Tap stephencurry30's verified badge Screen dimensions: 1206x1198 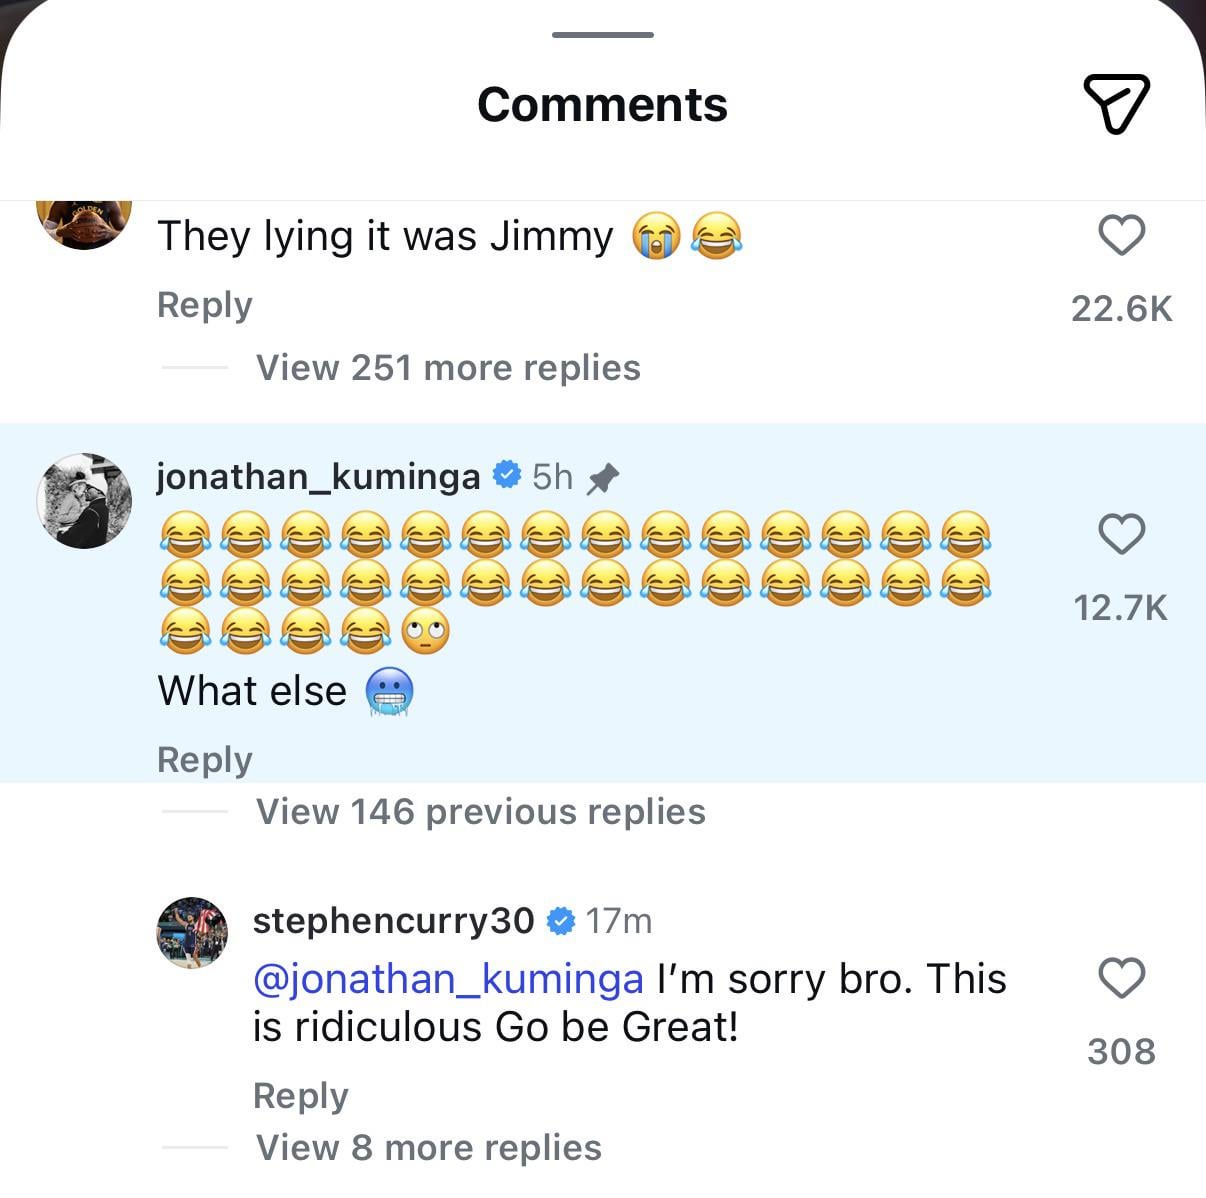(562, 921)
